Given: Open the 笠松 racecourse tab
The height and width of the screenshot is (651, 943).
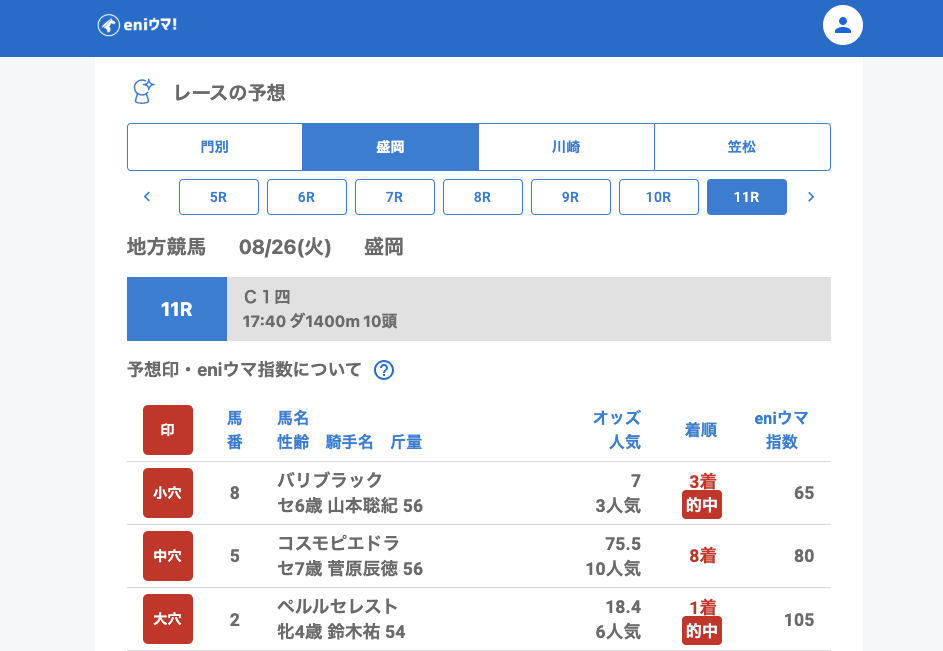Looking at the screenshot, I should tap(742, 147).
